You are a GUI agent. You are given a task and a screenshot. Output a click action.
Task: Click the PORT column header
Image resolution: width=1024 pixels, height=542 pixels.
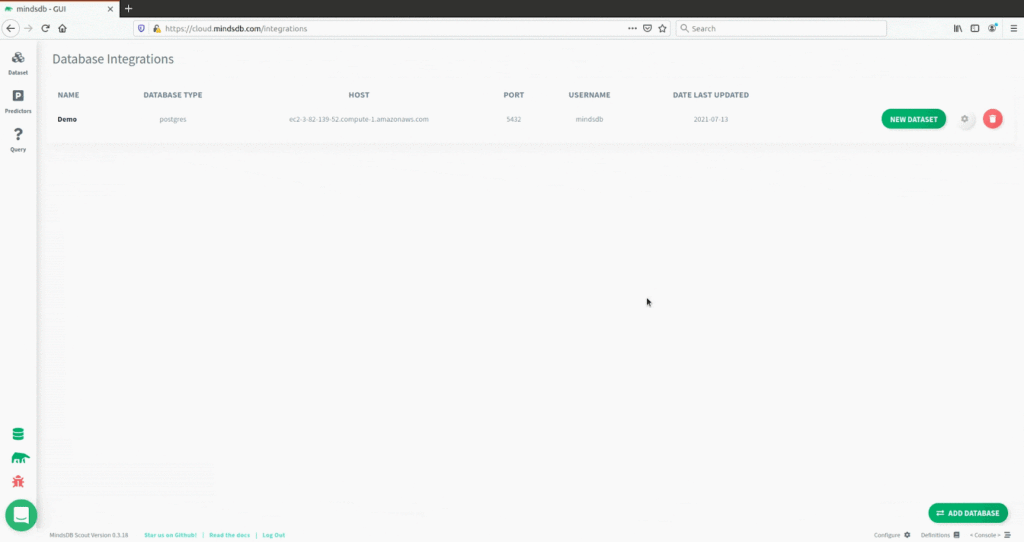513,95
